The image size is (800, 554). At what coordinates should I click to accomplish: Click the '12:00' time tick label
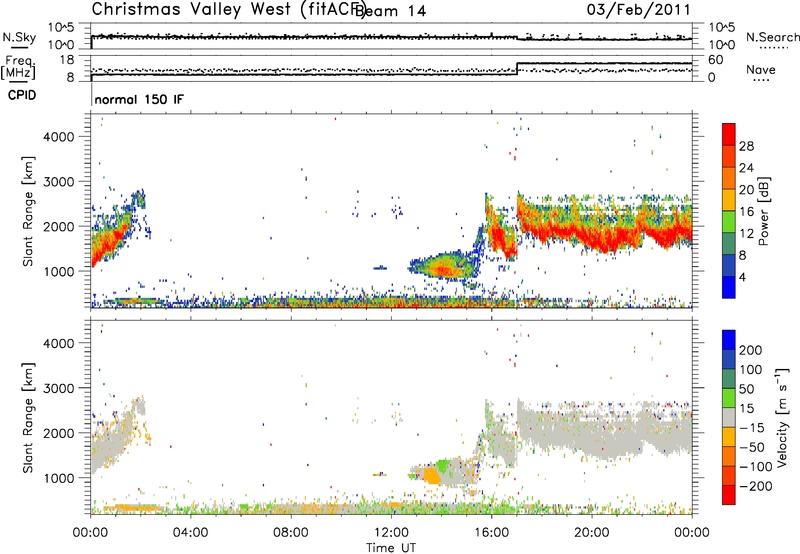point(391,533)
